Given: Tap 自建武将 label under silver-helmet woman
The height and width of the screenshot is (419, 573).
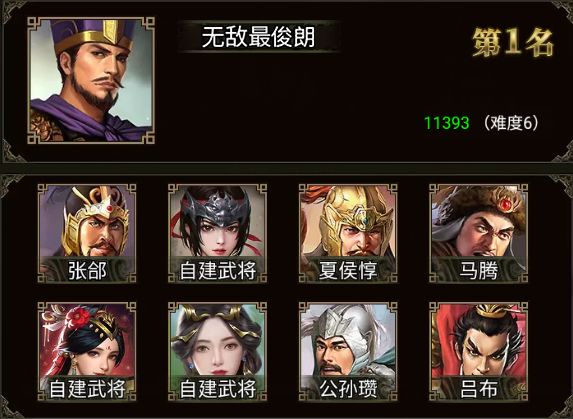Looking at the screenshot, I should point(217,271).
